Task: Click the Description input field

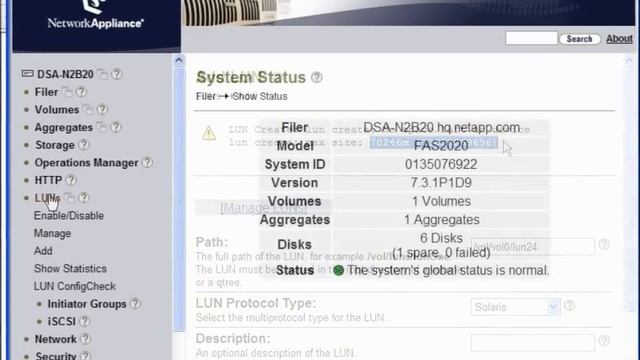Action: [533, 343]
